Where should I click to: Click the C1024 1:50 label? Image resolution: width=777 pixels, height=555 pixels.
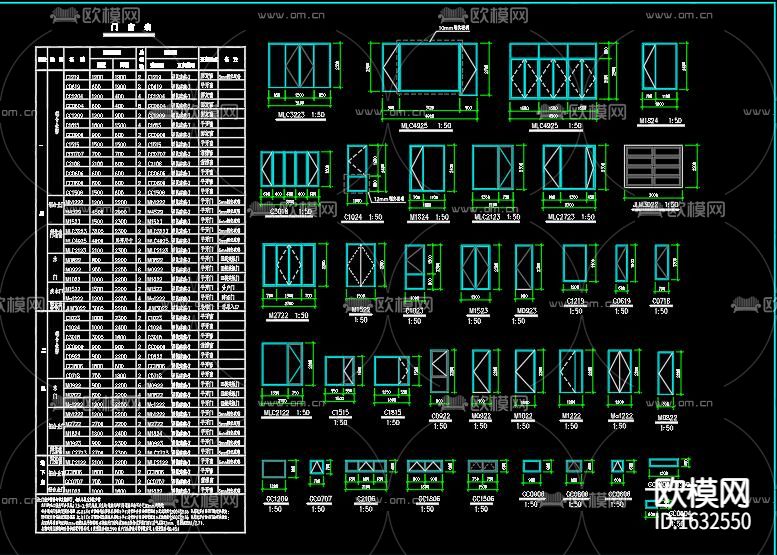pos(363,217)
